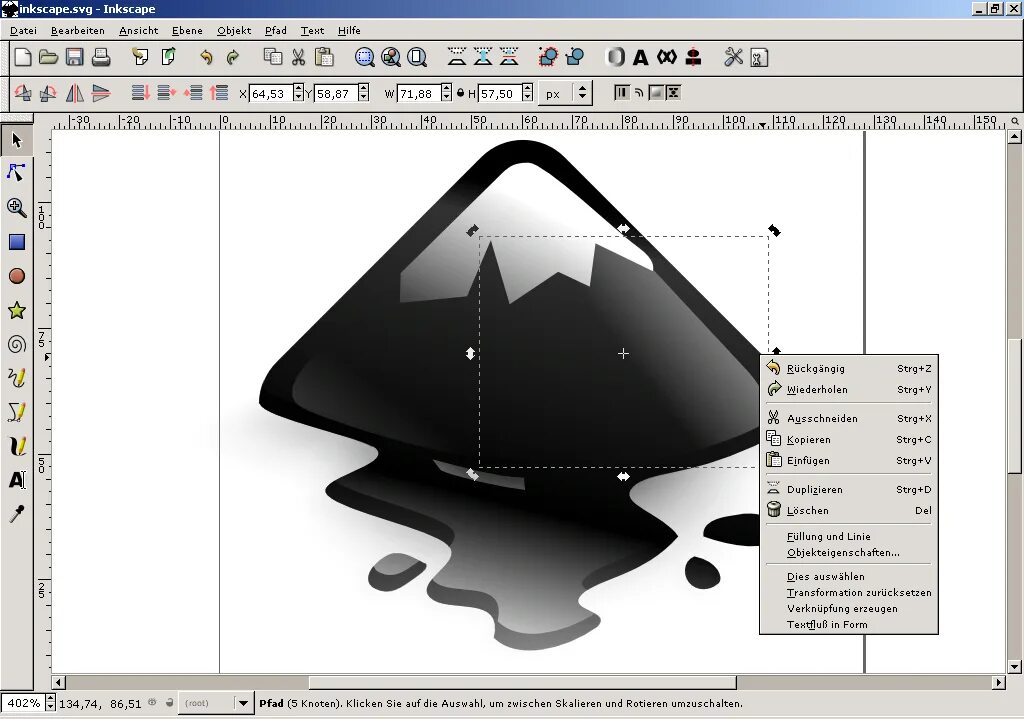Open the px units dropdown
Image resolution: width=1024 pixels, height=719 pixels.
[566, 93]
